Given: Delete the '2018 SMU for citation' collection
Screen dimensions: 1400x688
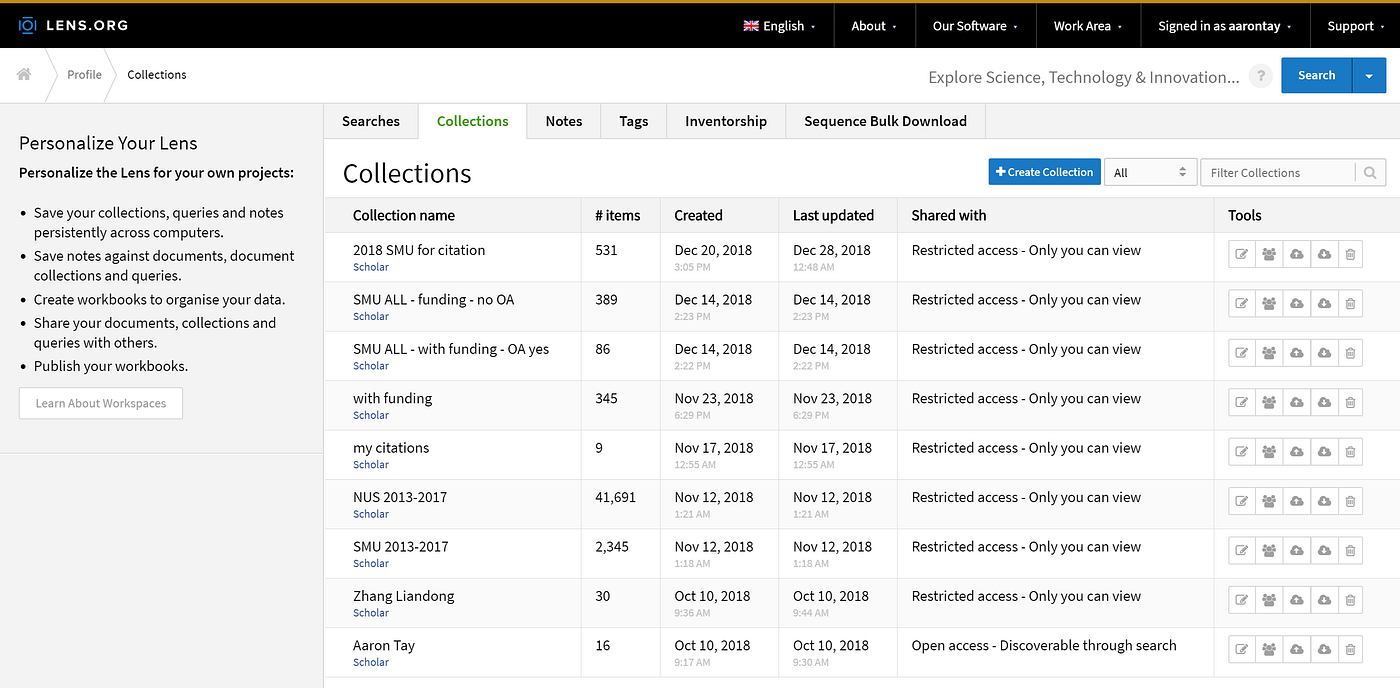Looking at the screenshot, I should point(1350,255).
